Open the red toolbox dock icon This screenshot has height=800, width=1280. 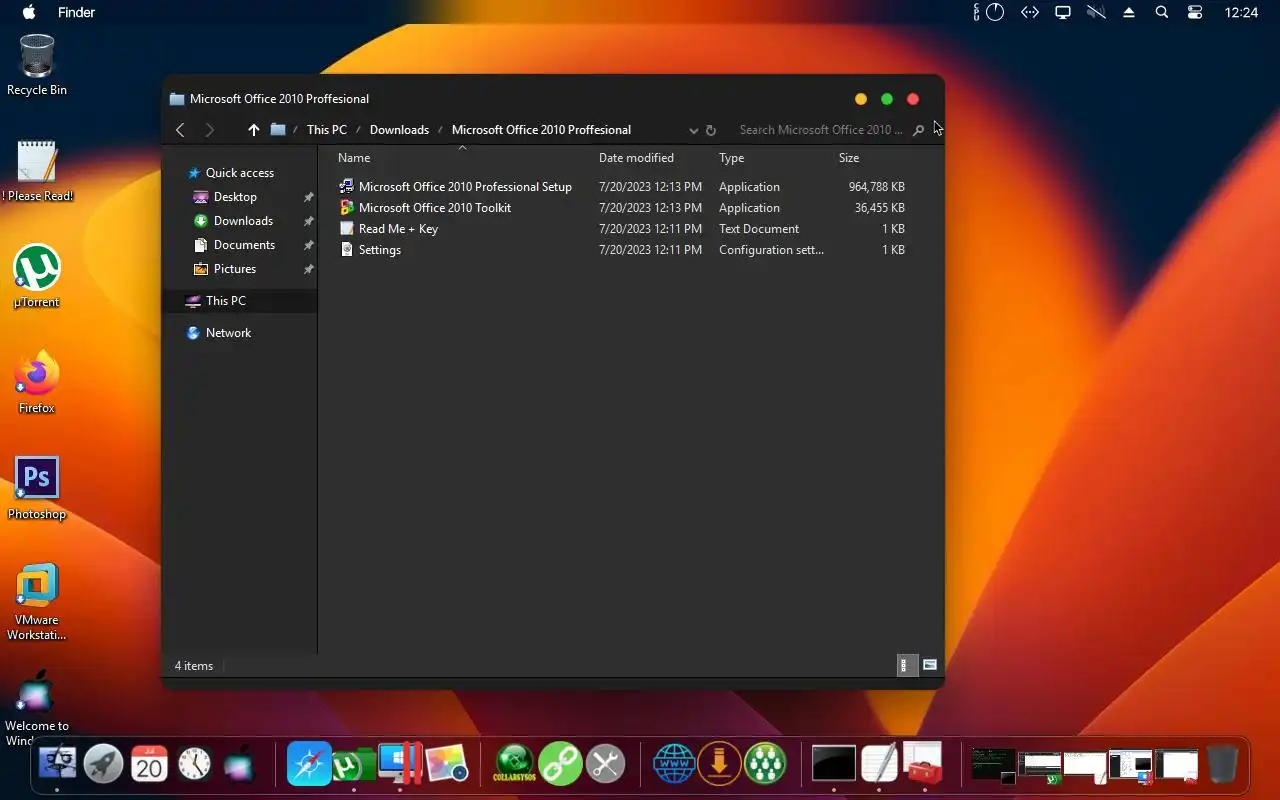coord(923,765)
